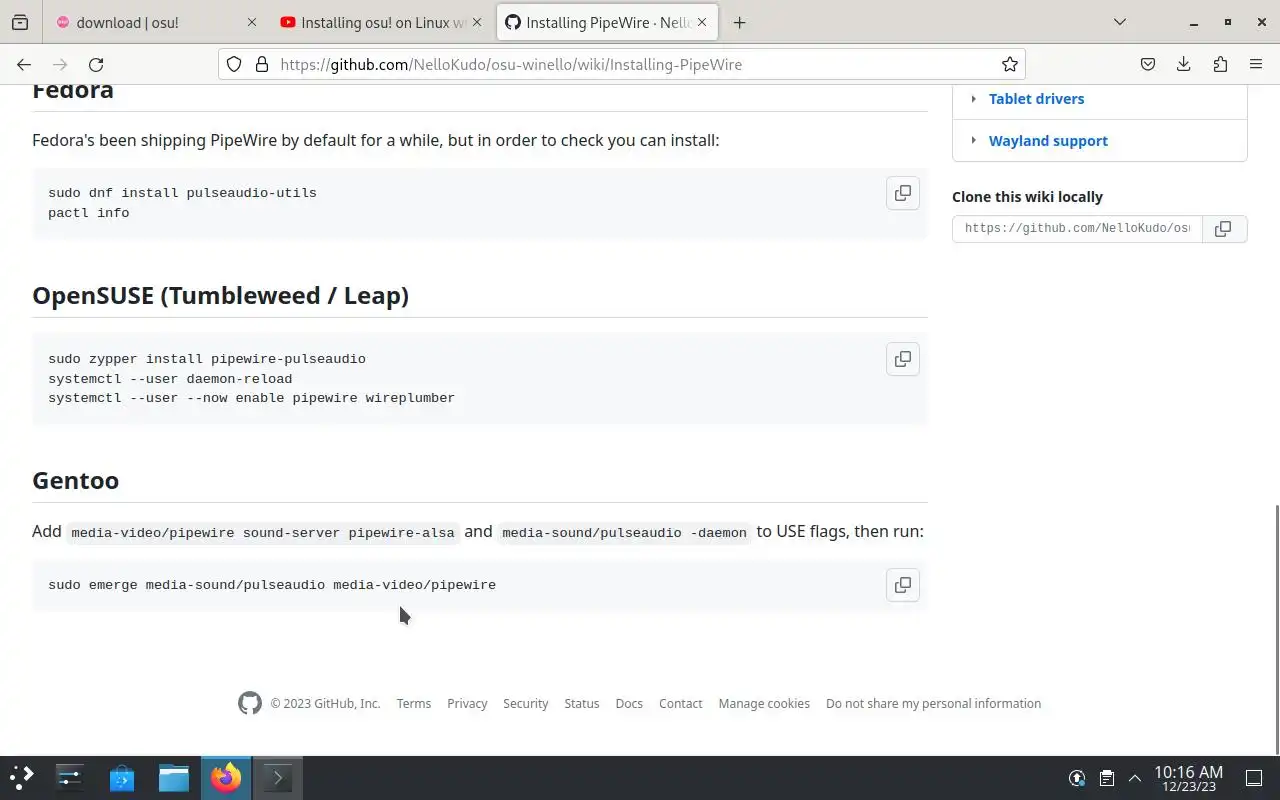Open the system settings taskbar icon

(70, 777)
